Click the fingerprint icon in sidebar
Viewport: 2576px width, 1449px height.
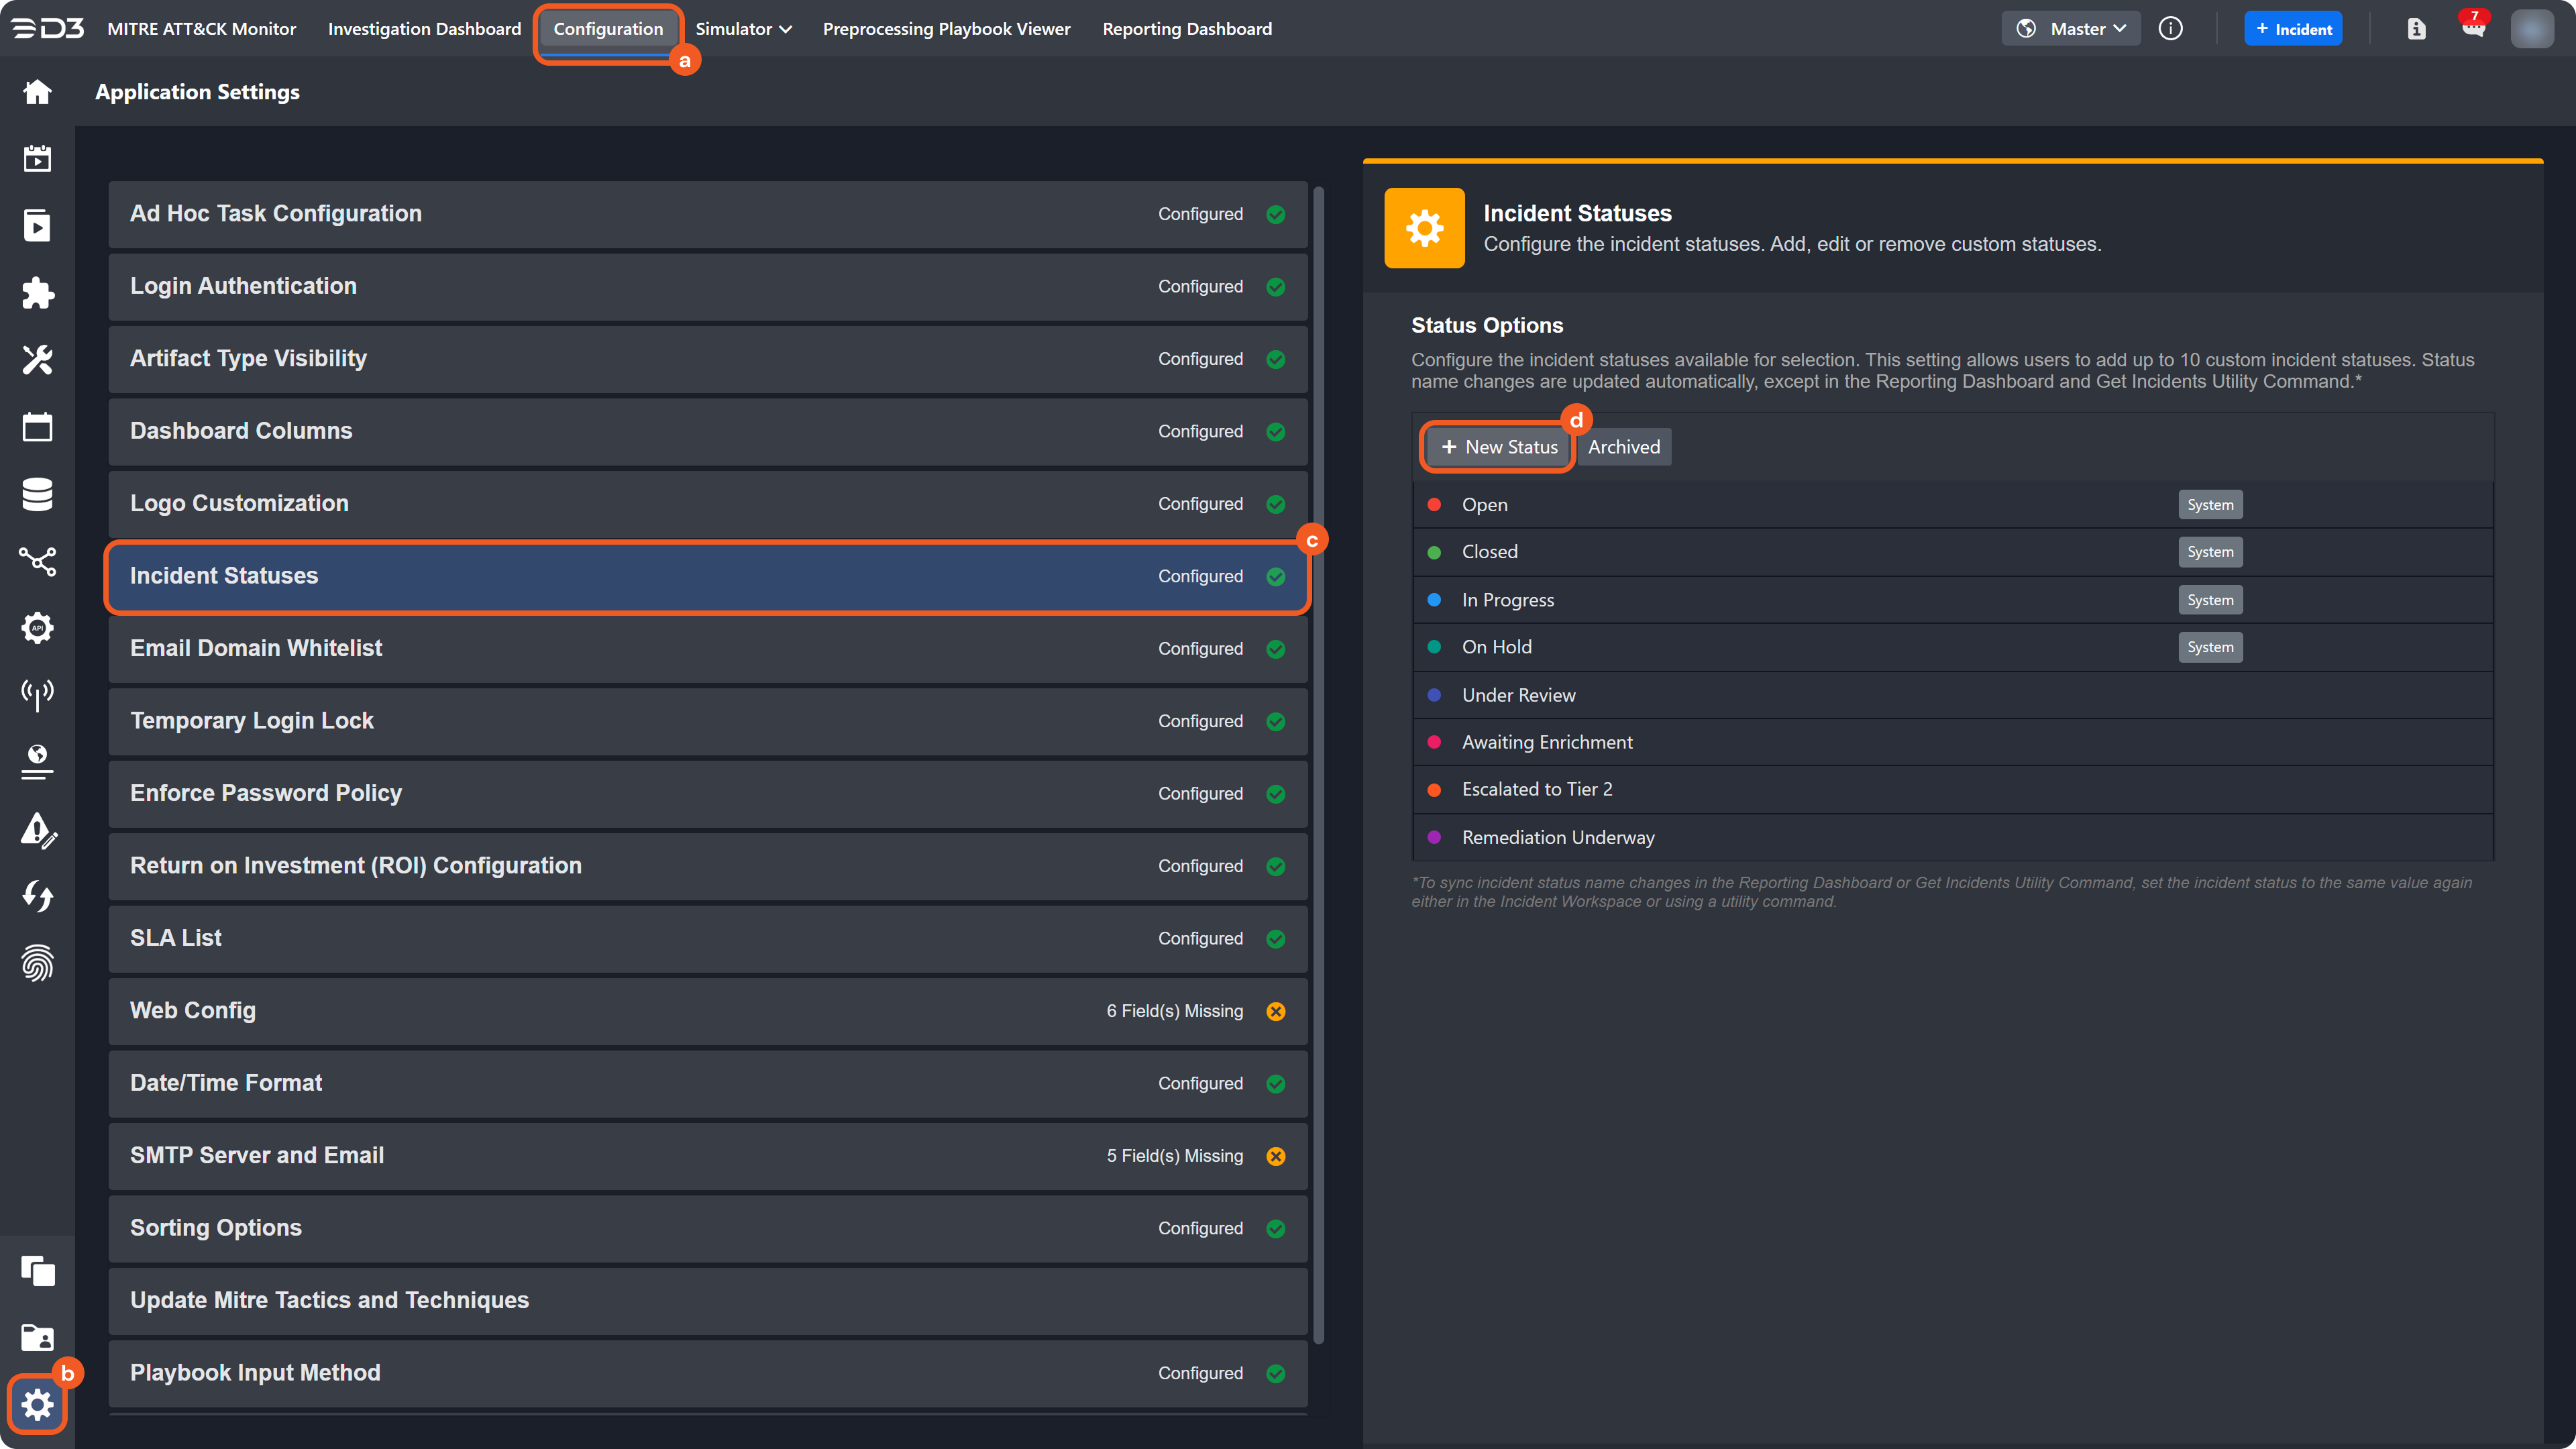coord(37,963)
